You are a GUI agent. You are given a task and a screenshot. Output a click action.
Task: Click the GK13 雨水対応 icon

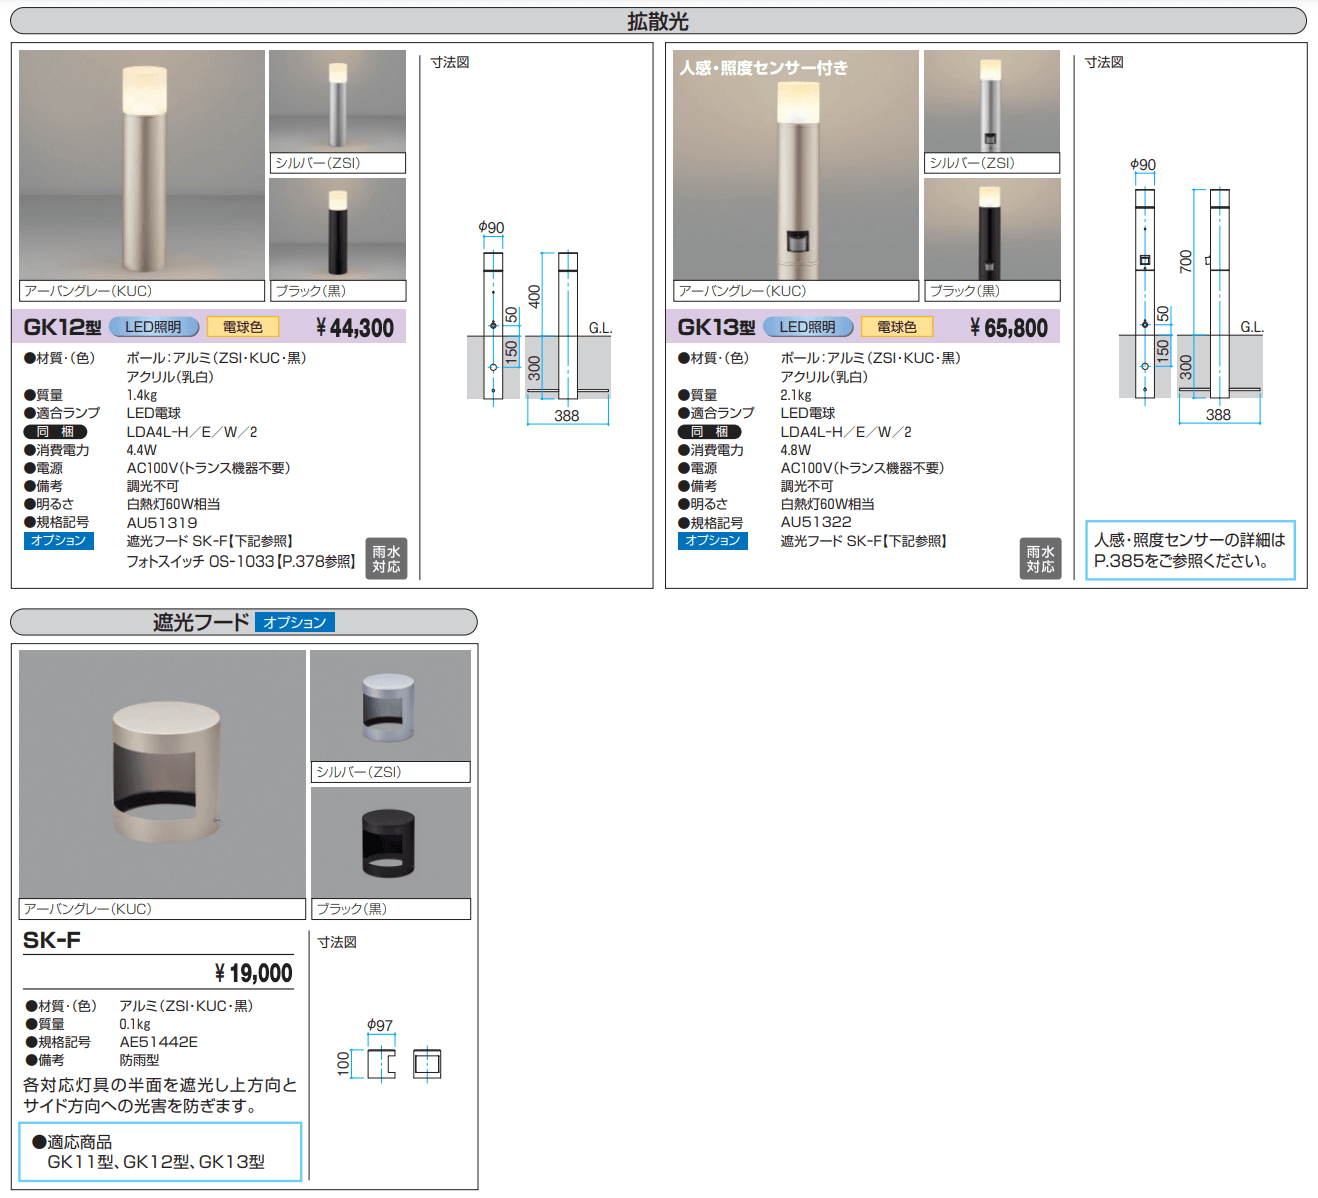pyautogui.click(x=1040, y=559)
